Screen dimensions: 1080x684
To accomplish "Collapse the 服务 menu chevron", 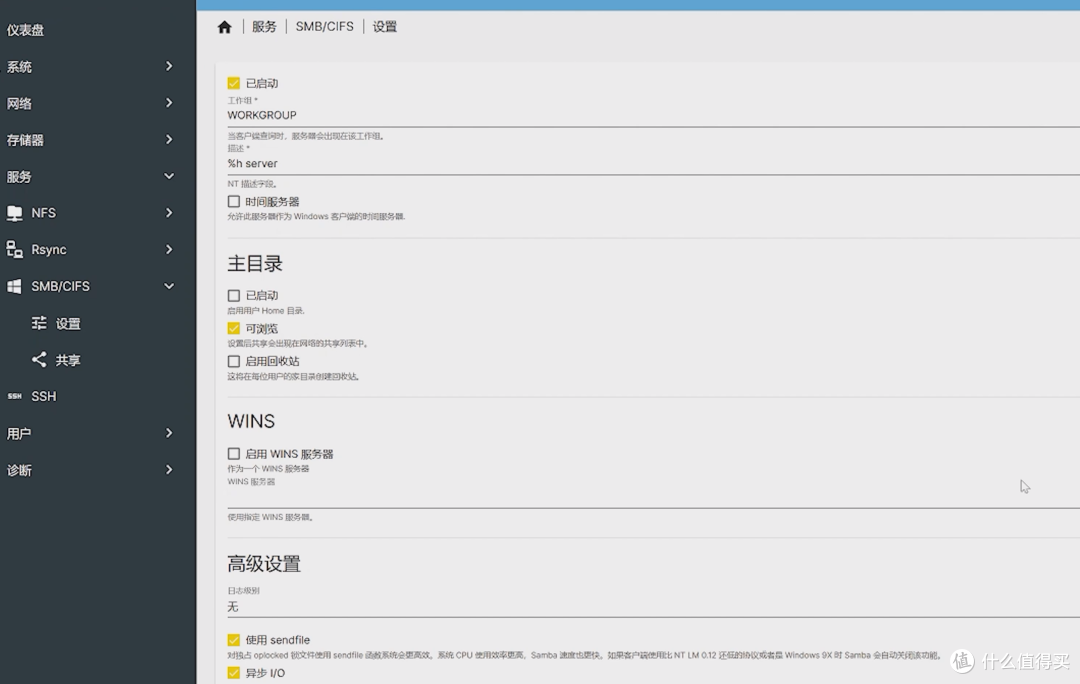I will pos(169,176).
